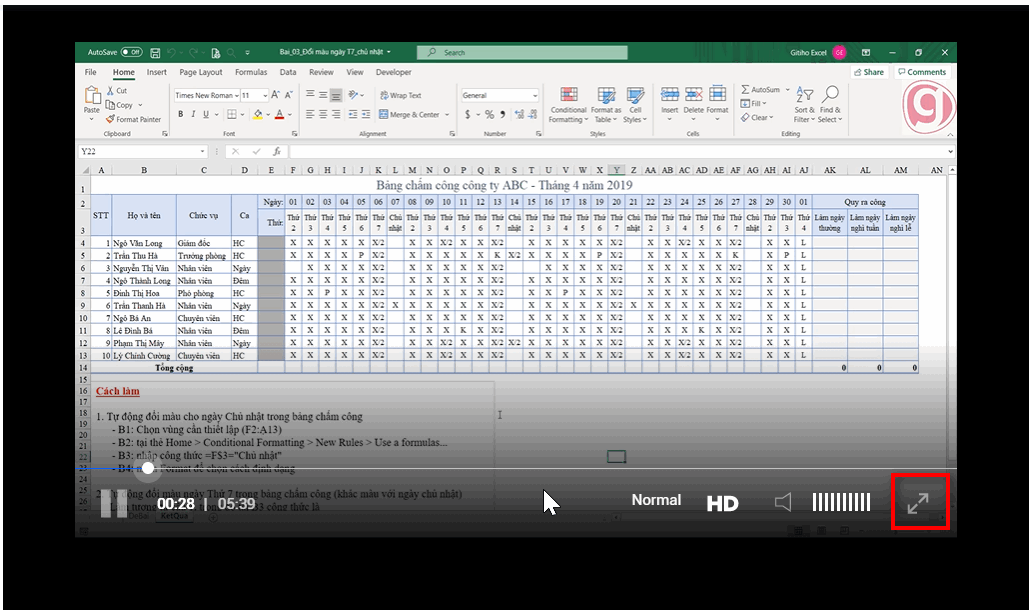Apply Italic formatting
Viewport: 1029px width, 610px height.
click(x=193, y=114)
